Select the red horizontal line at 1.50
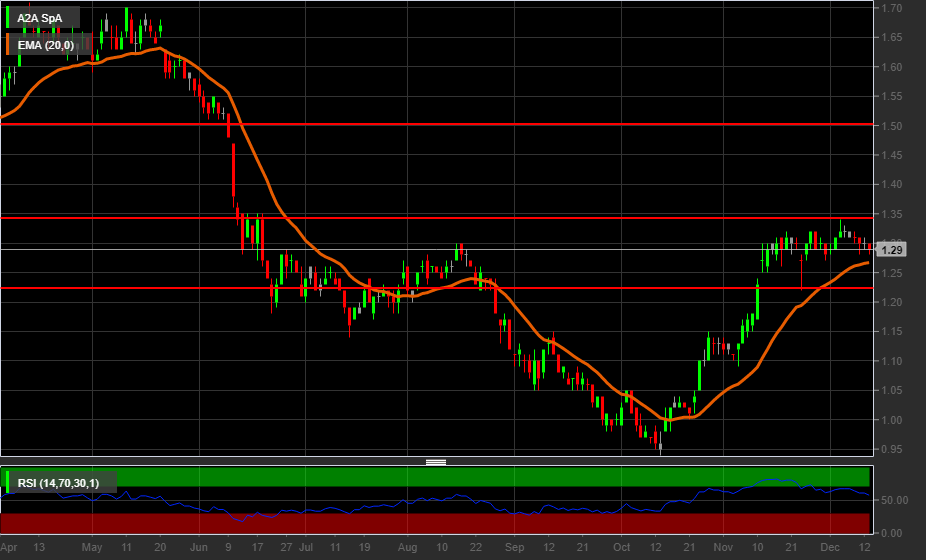The height and width of the screenshot is (560, 926). click(x=500, y=125)
